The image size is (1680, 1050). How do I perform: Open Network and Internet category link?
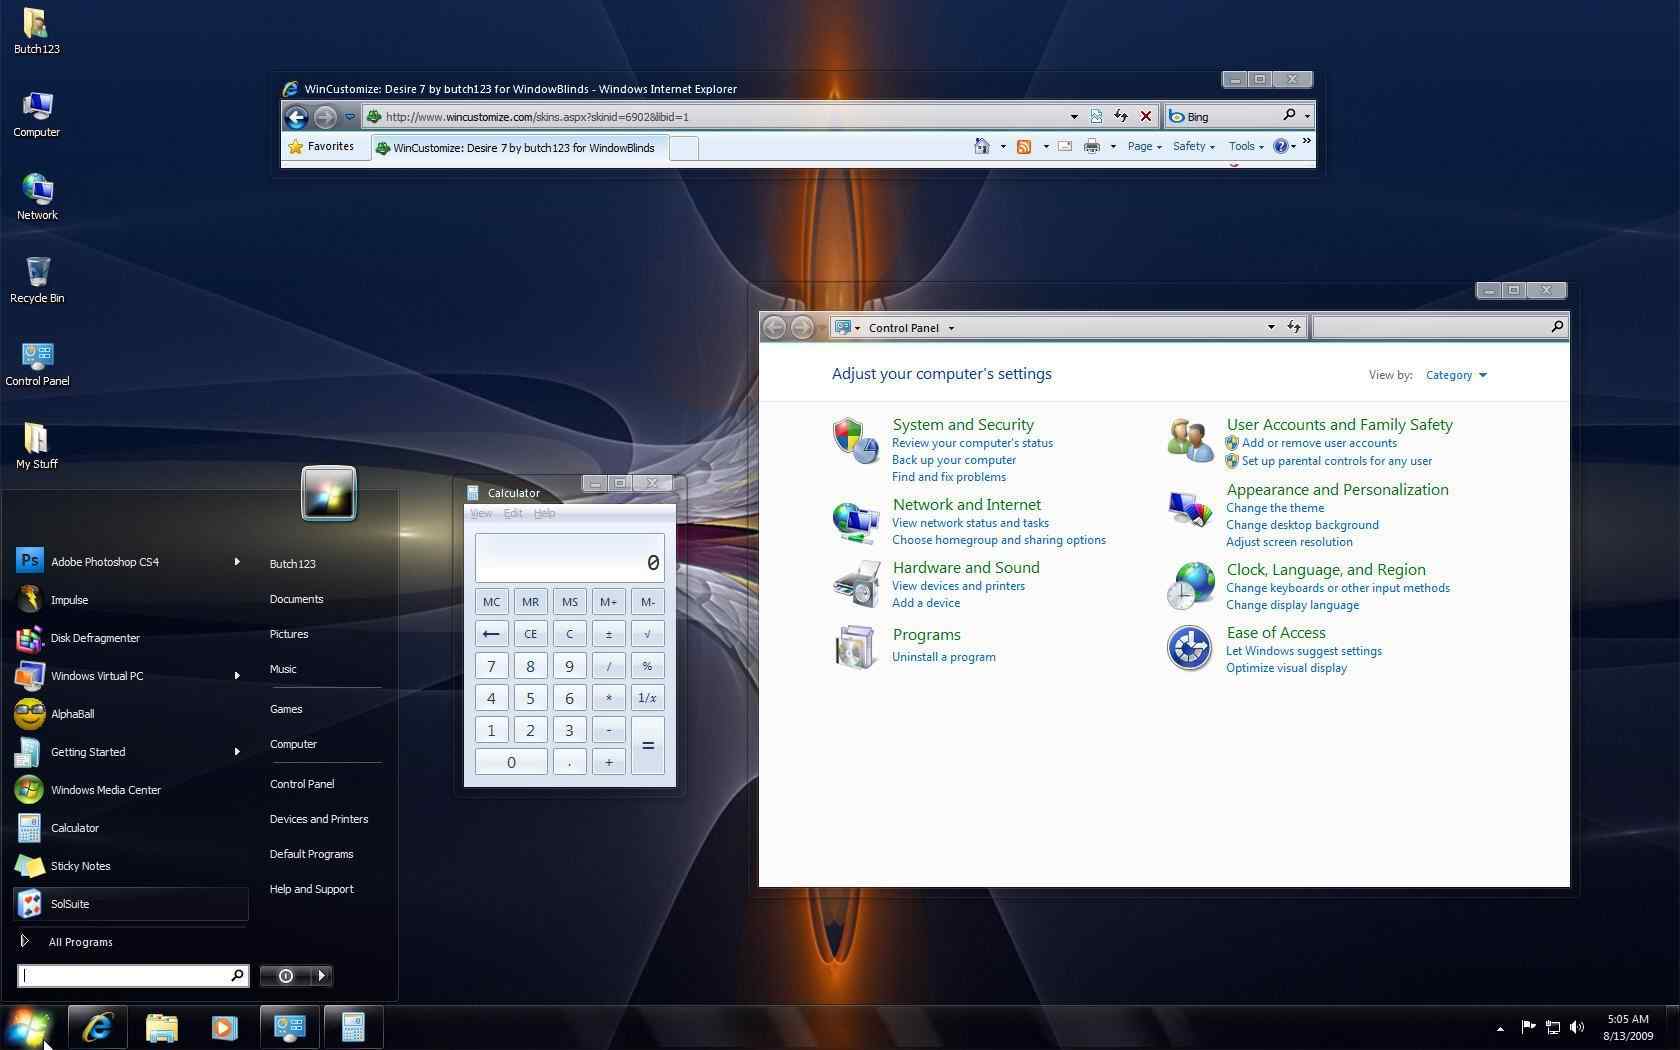pyautogui.click(x=966, y=505)
